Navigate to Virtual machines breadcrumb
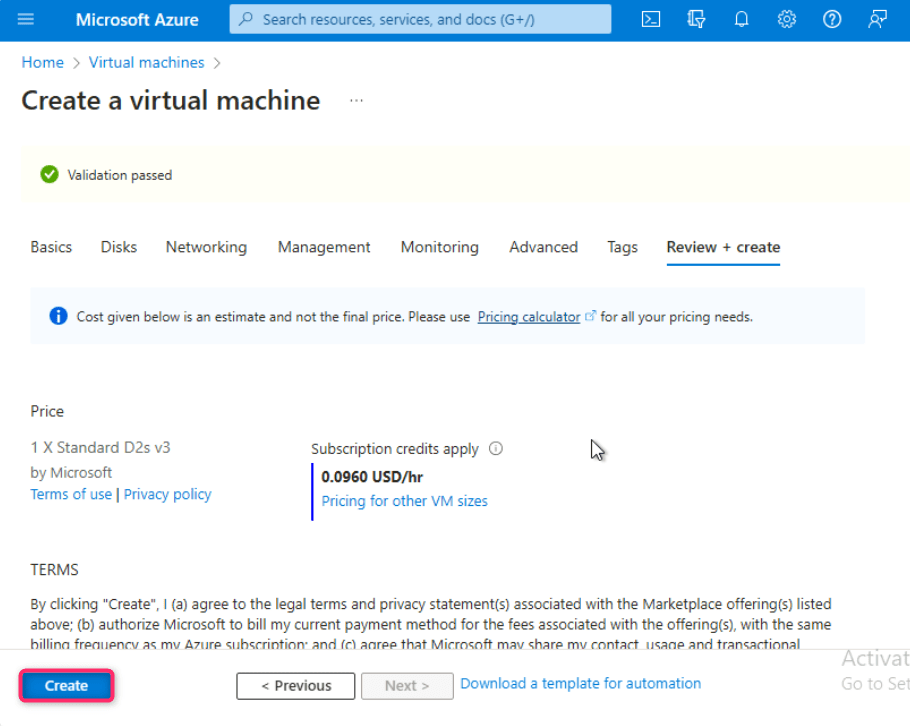 (x=146, y=62)
